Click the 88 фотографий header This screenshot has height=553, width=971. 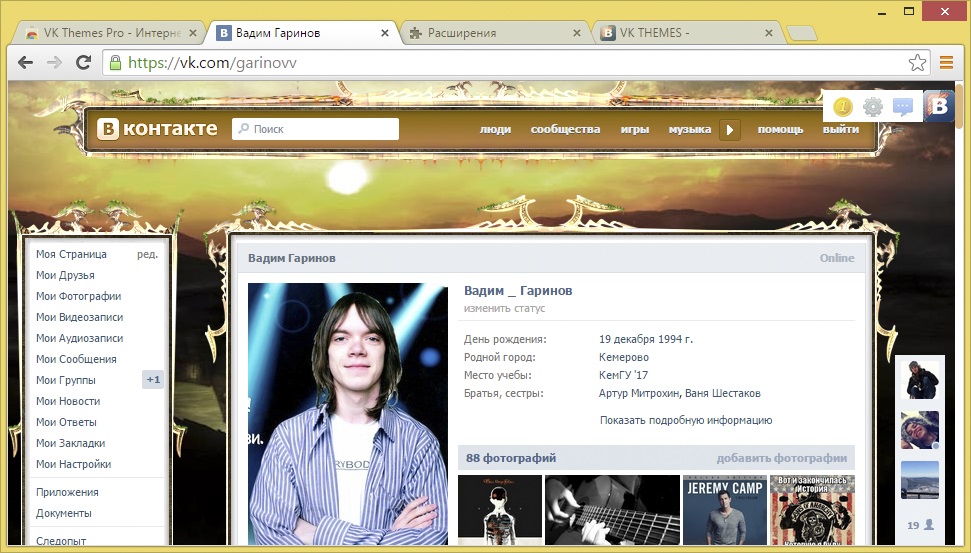511,458
